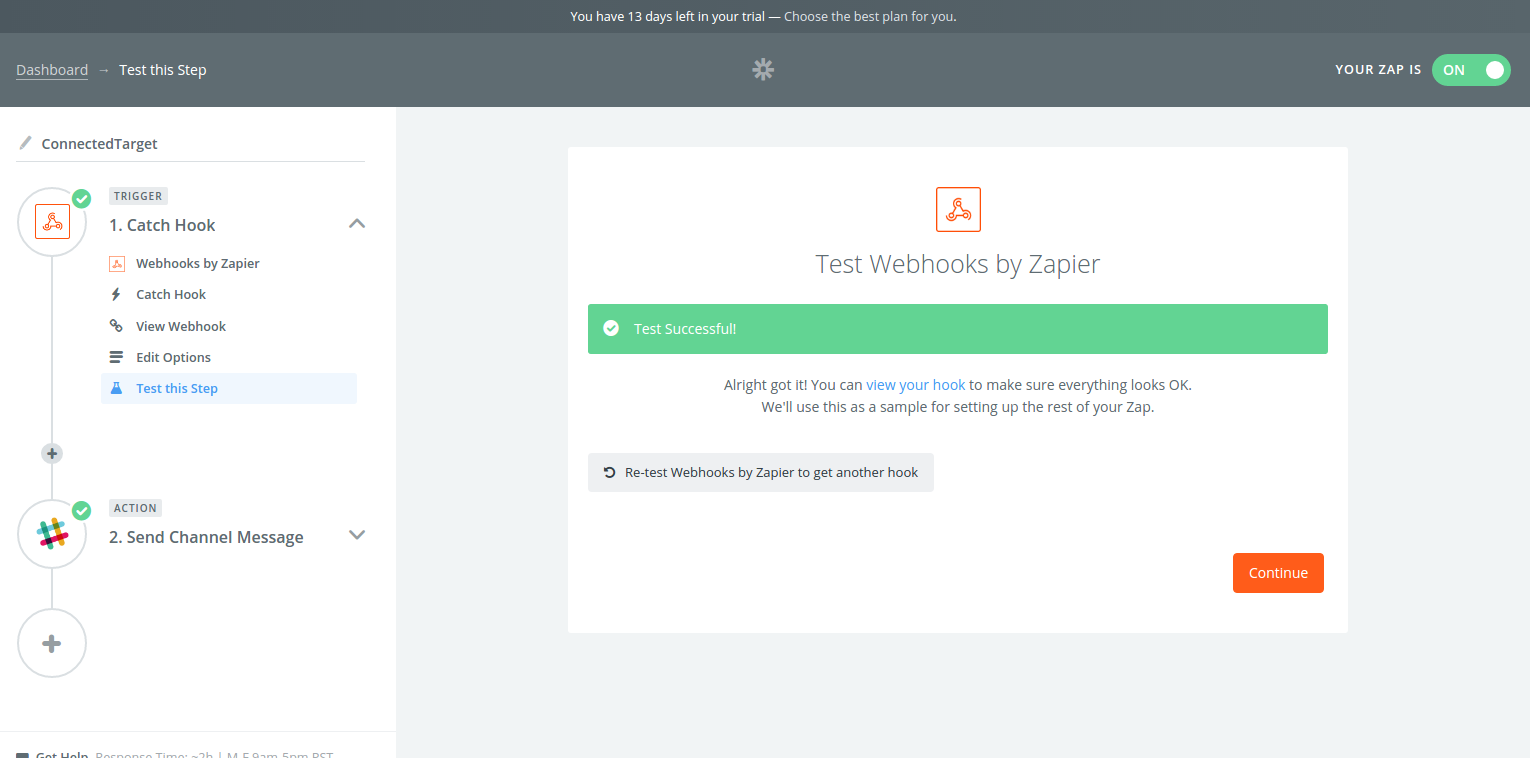Click the webhook icon in step 1 circle
This screenshot has height=758, width=1530.
click(52, 221)
